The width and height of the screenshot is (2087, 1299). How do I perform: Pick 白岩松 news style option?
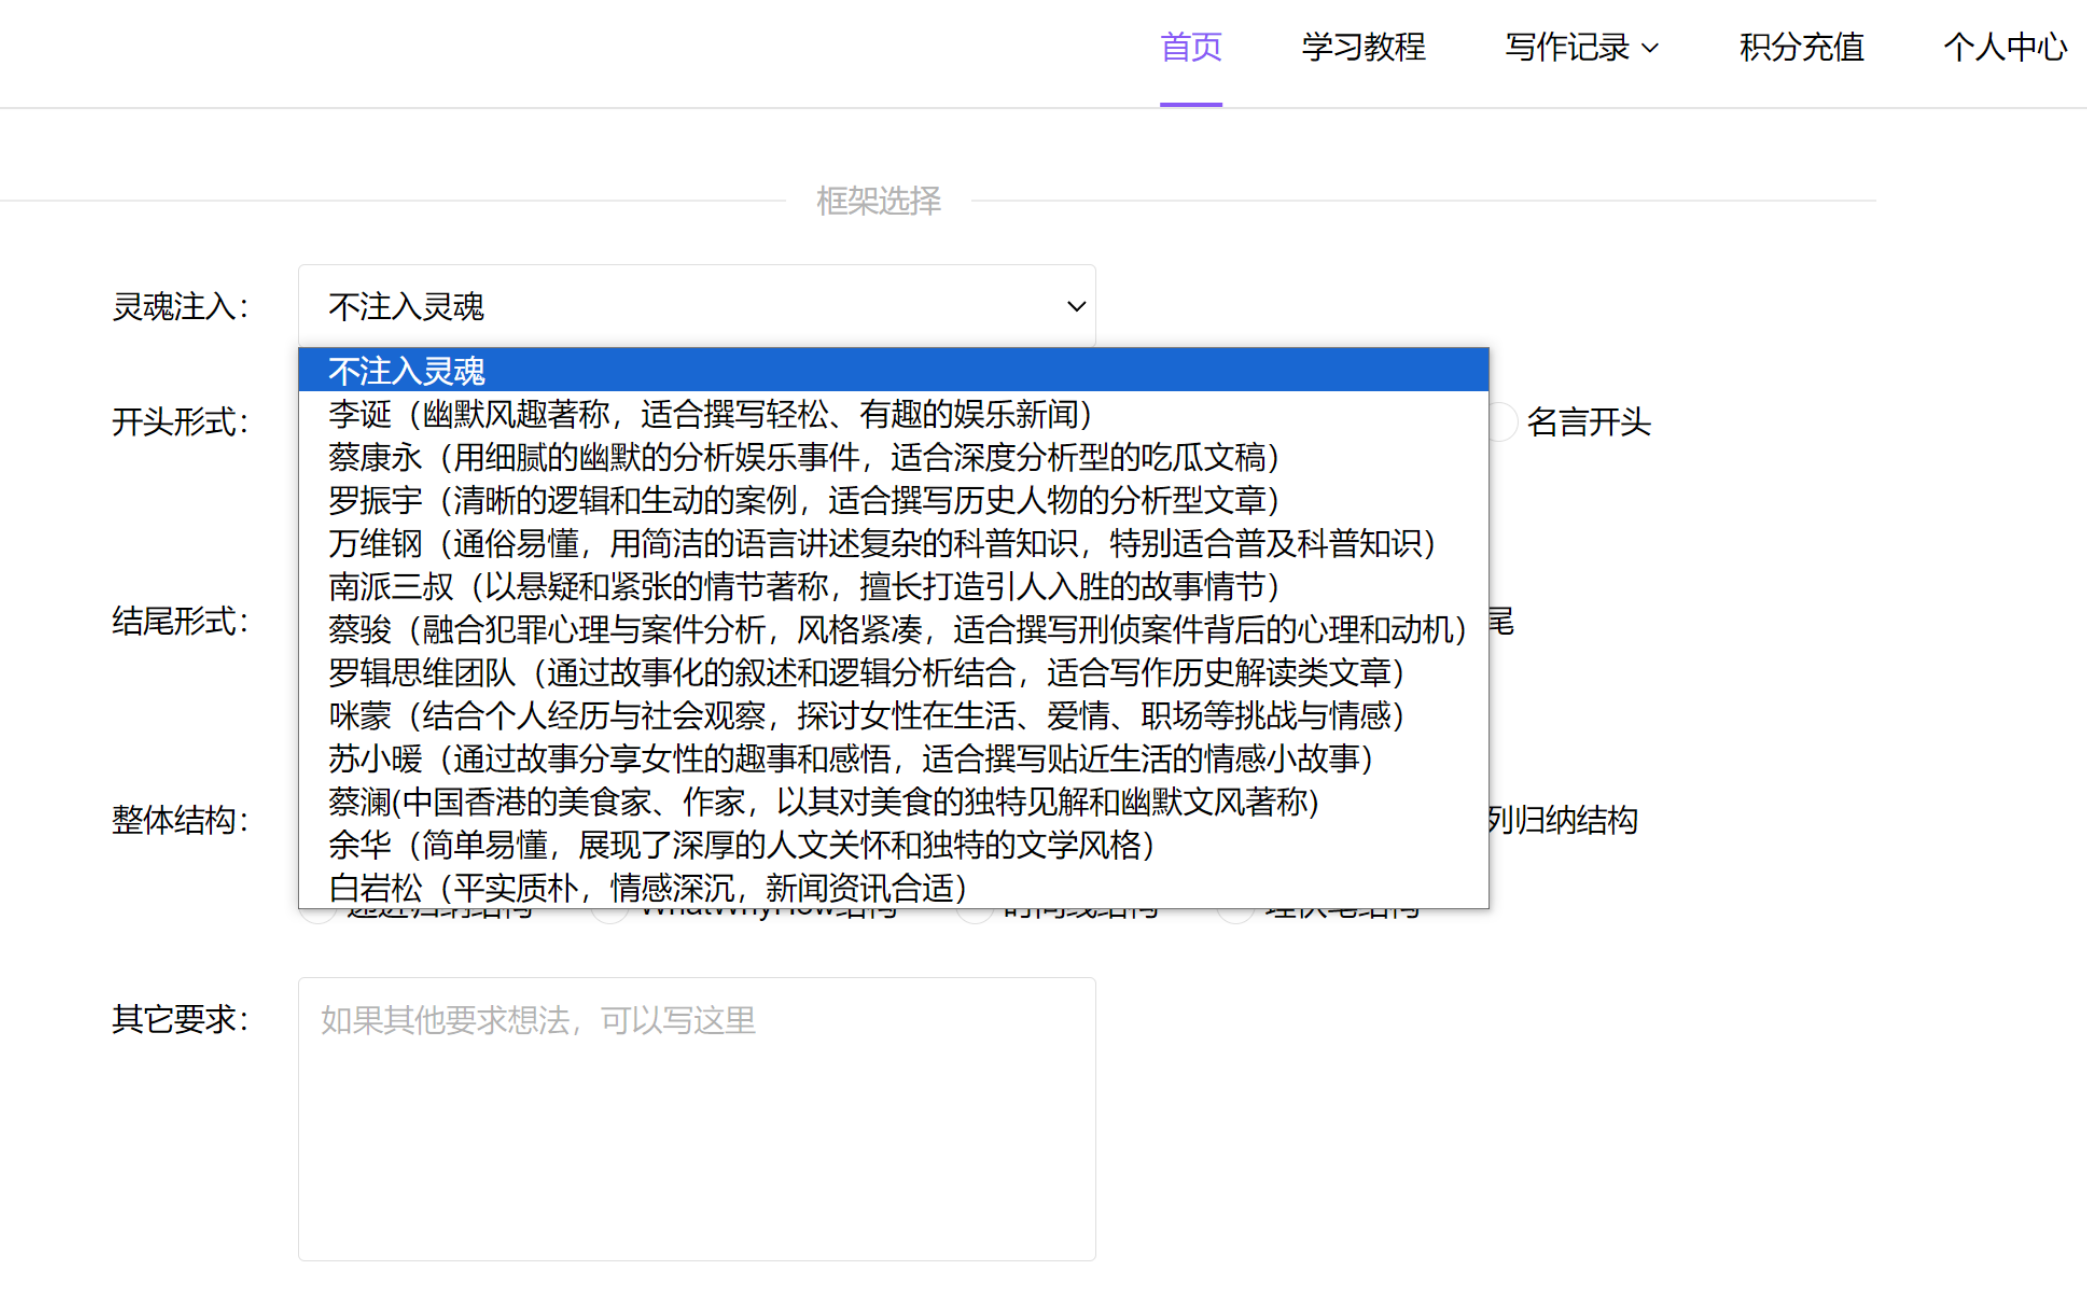(647, 886)
